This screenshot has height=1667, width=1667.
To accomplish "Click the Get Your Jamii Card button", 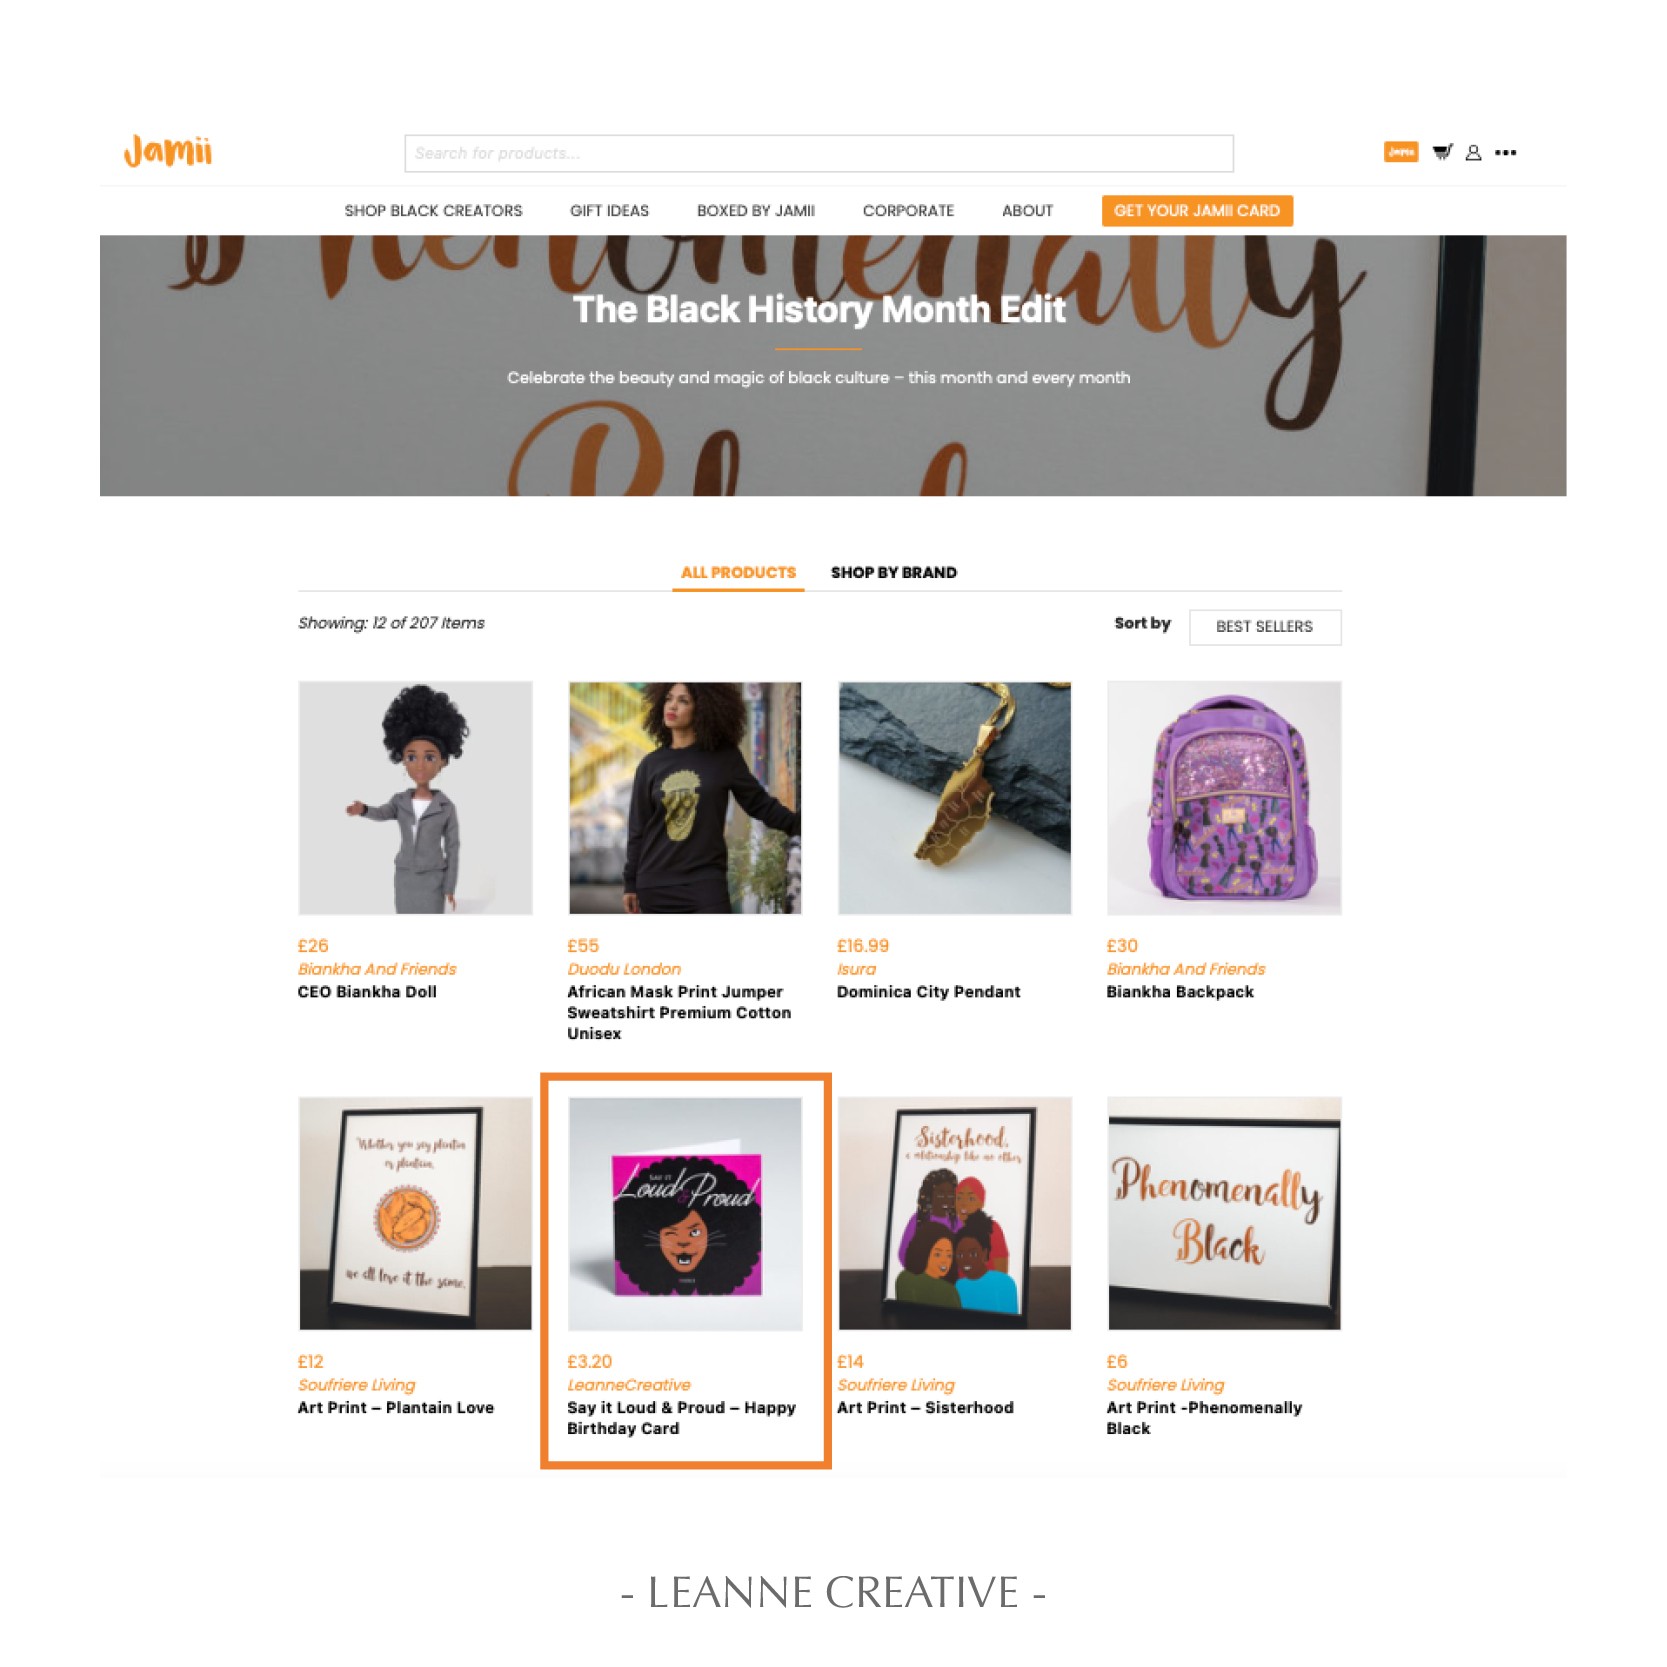I will click(1197, 211).
